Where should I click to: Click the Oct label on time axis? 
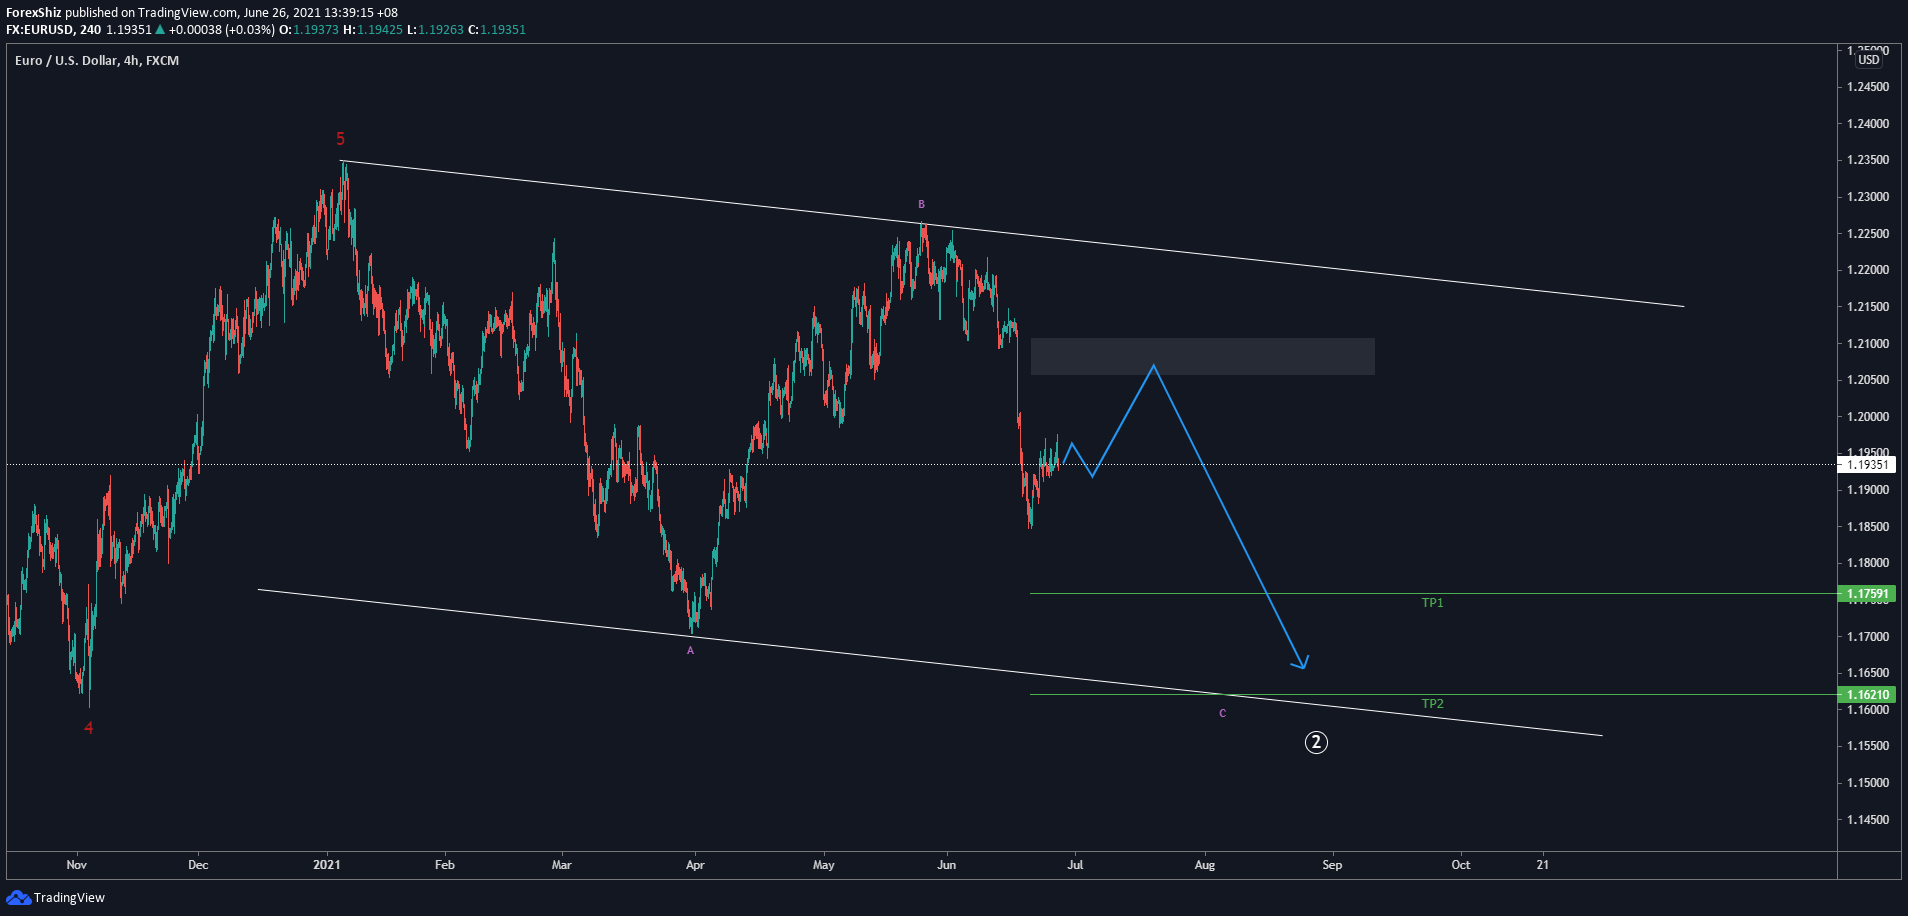(1461, 865)
